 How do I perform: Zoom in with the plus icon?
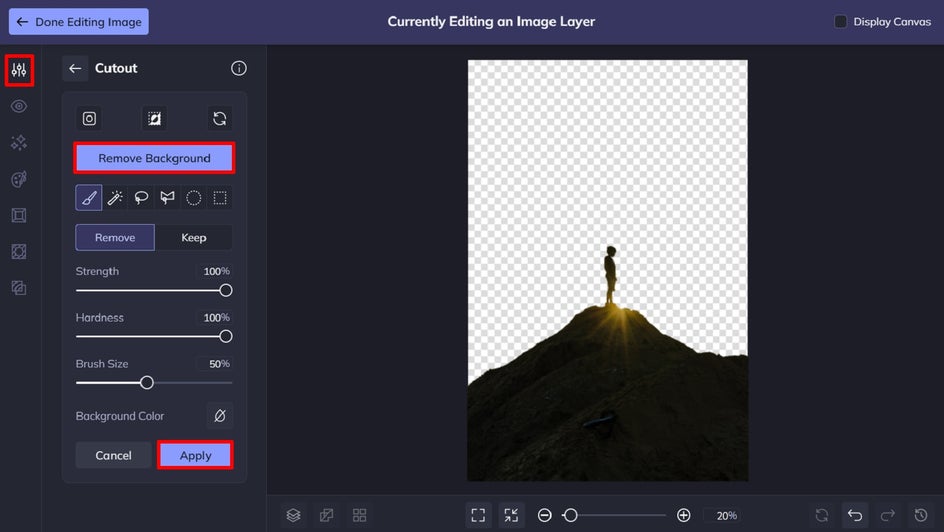point(683,515)
